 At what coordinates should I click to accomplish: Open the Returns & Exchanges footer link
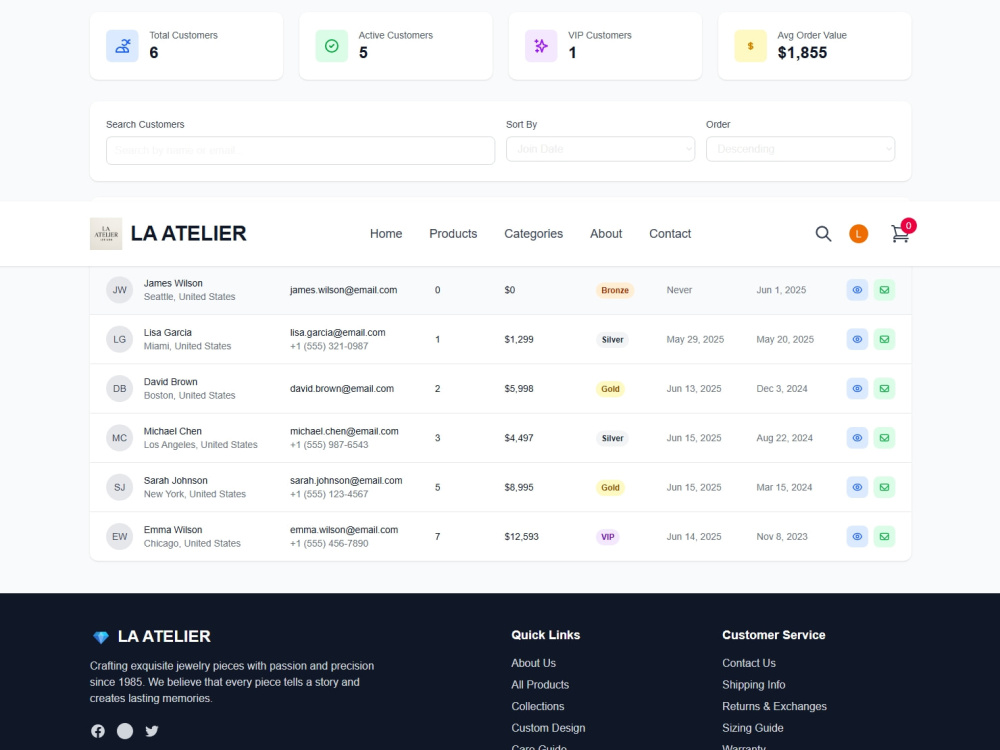tap(774, 707)
